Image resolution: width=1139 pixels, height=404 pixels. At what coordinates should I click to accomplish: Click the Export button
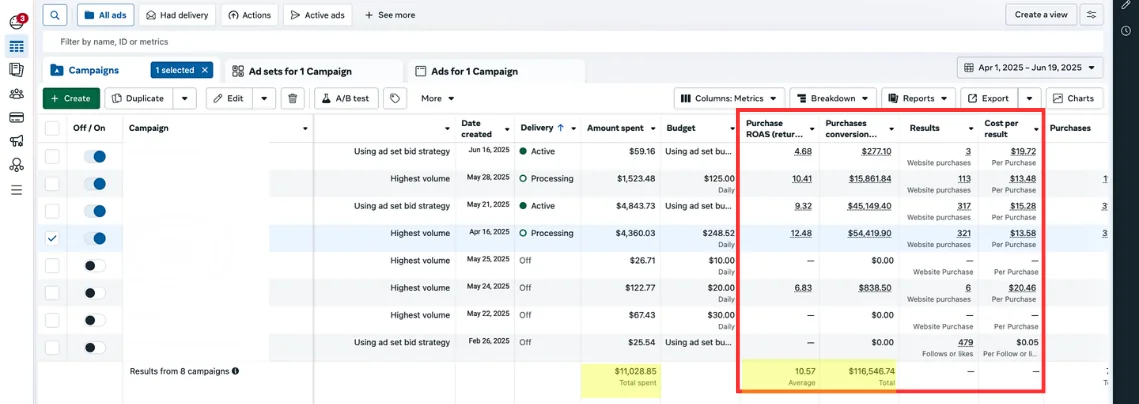[x=988, y=98]
